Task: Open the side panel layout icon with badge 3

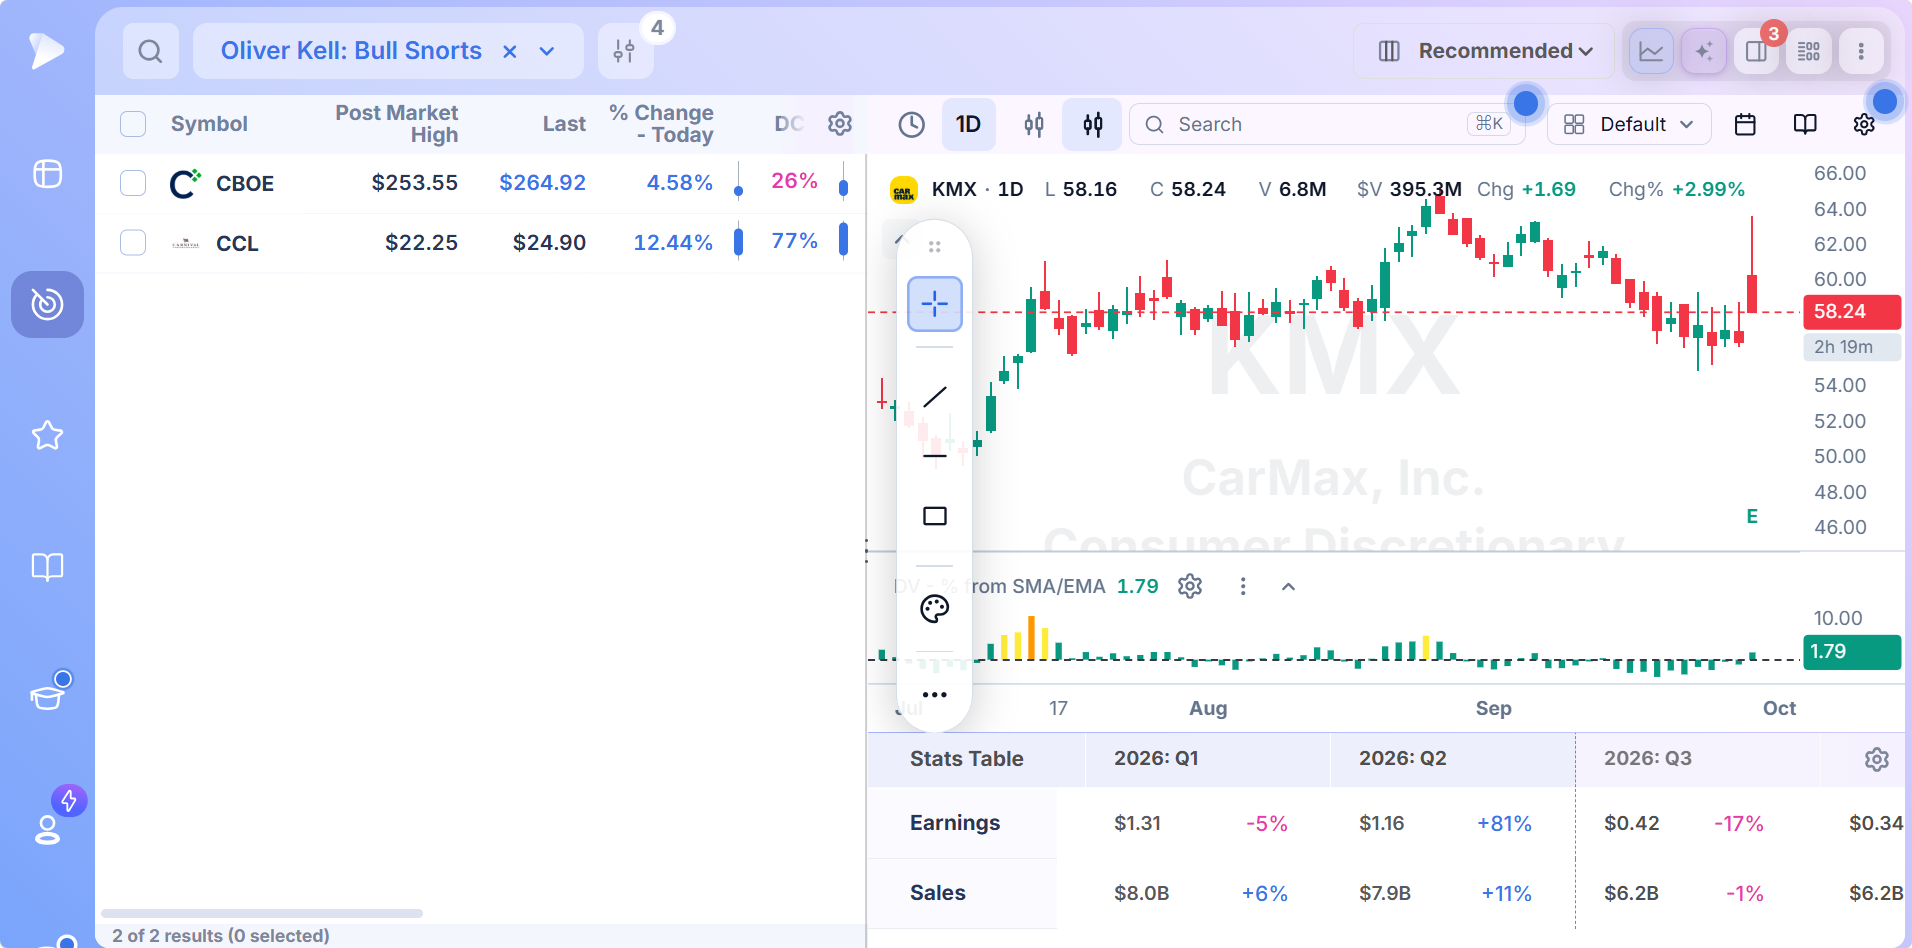Action: 1756,51
